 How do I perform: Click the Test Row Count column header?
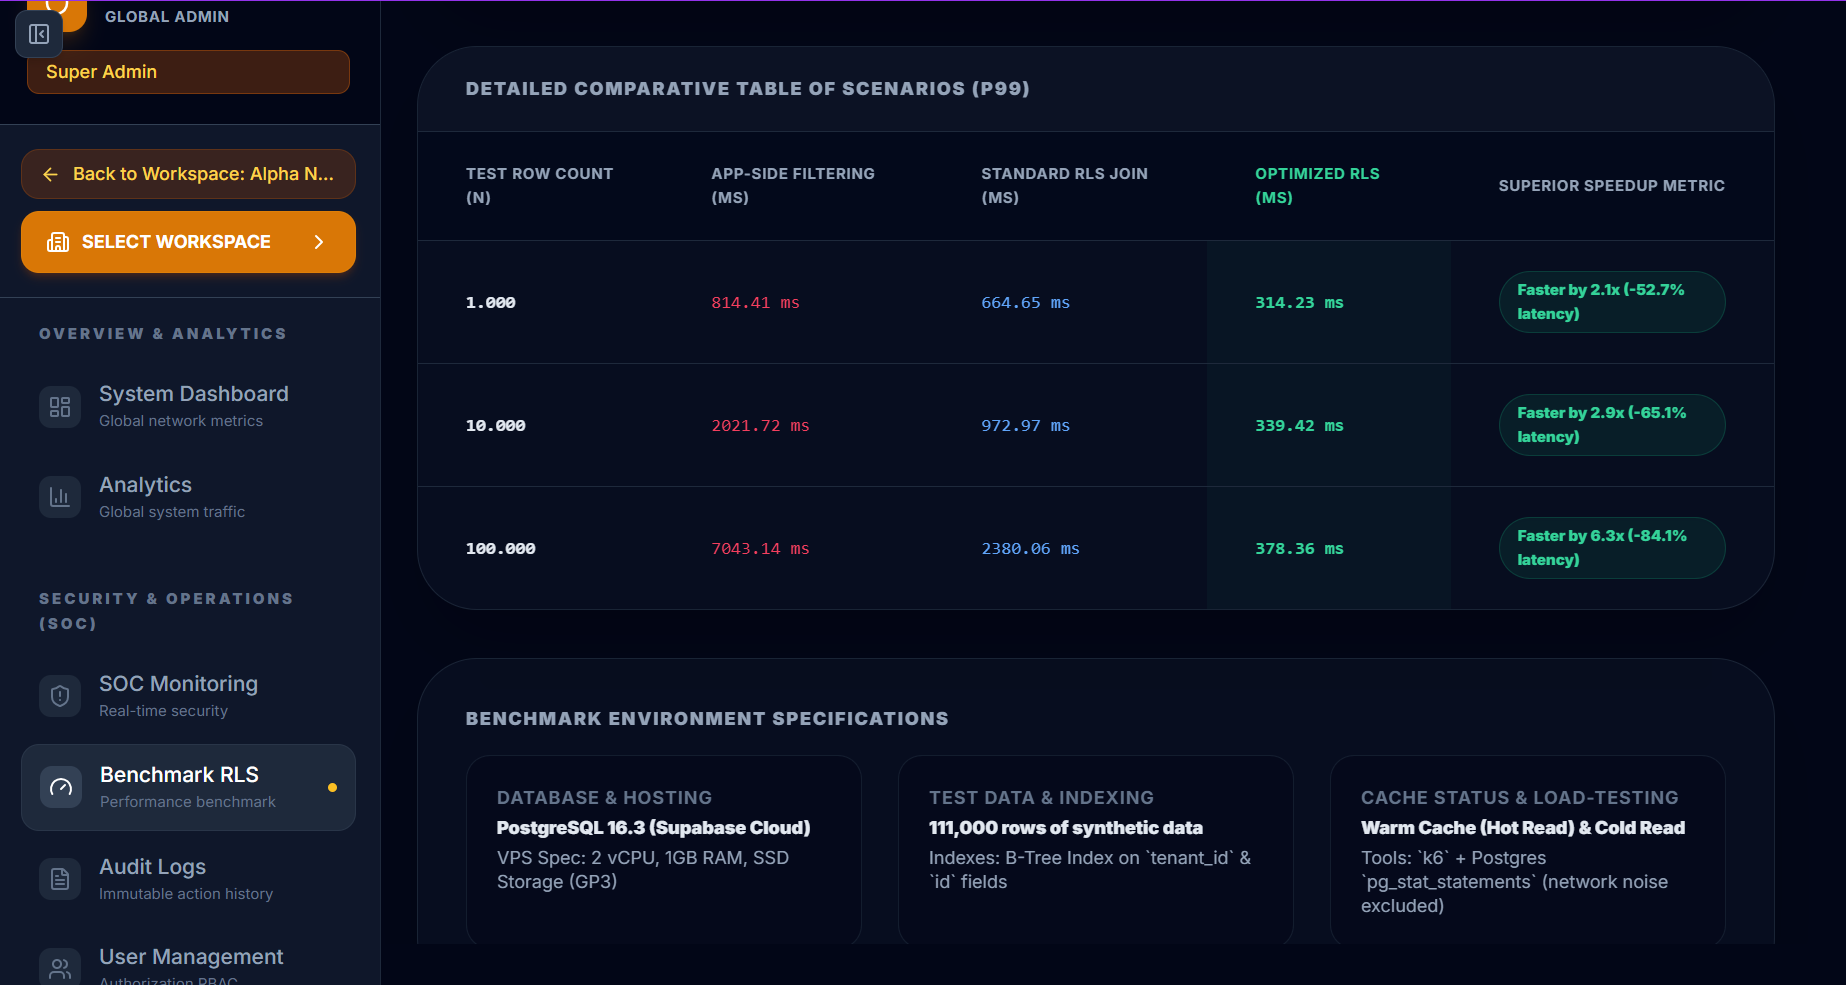pyautogui.click(x=539, y=186)
